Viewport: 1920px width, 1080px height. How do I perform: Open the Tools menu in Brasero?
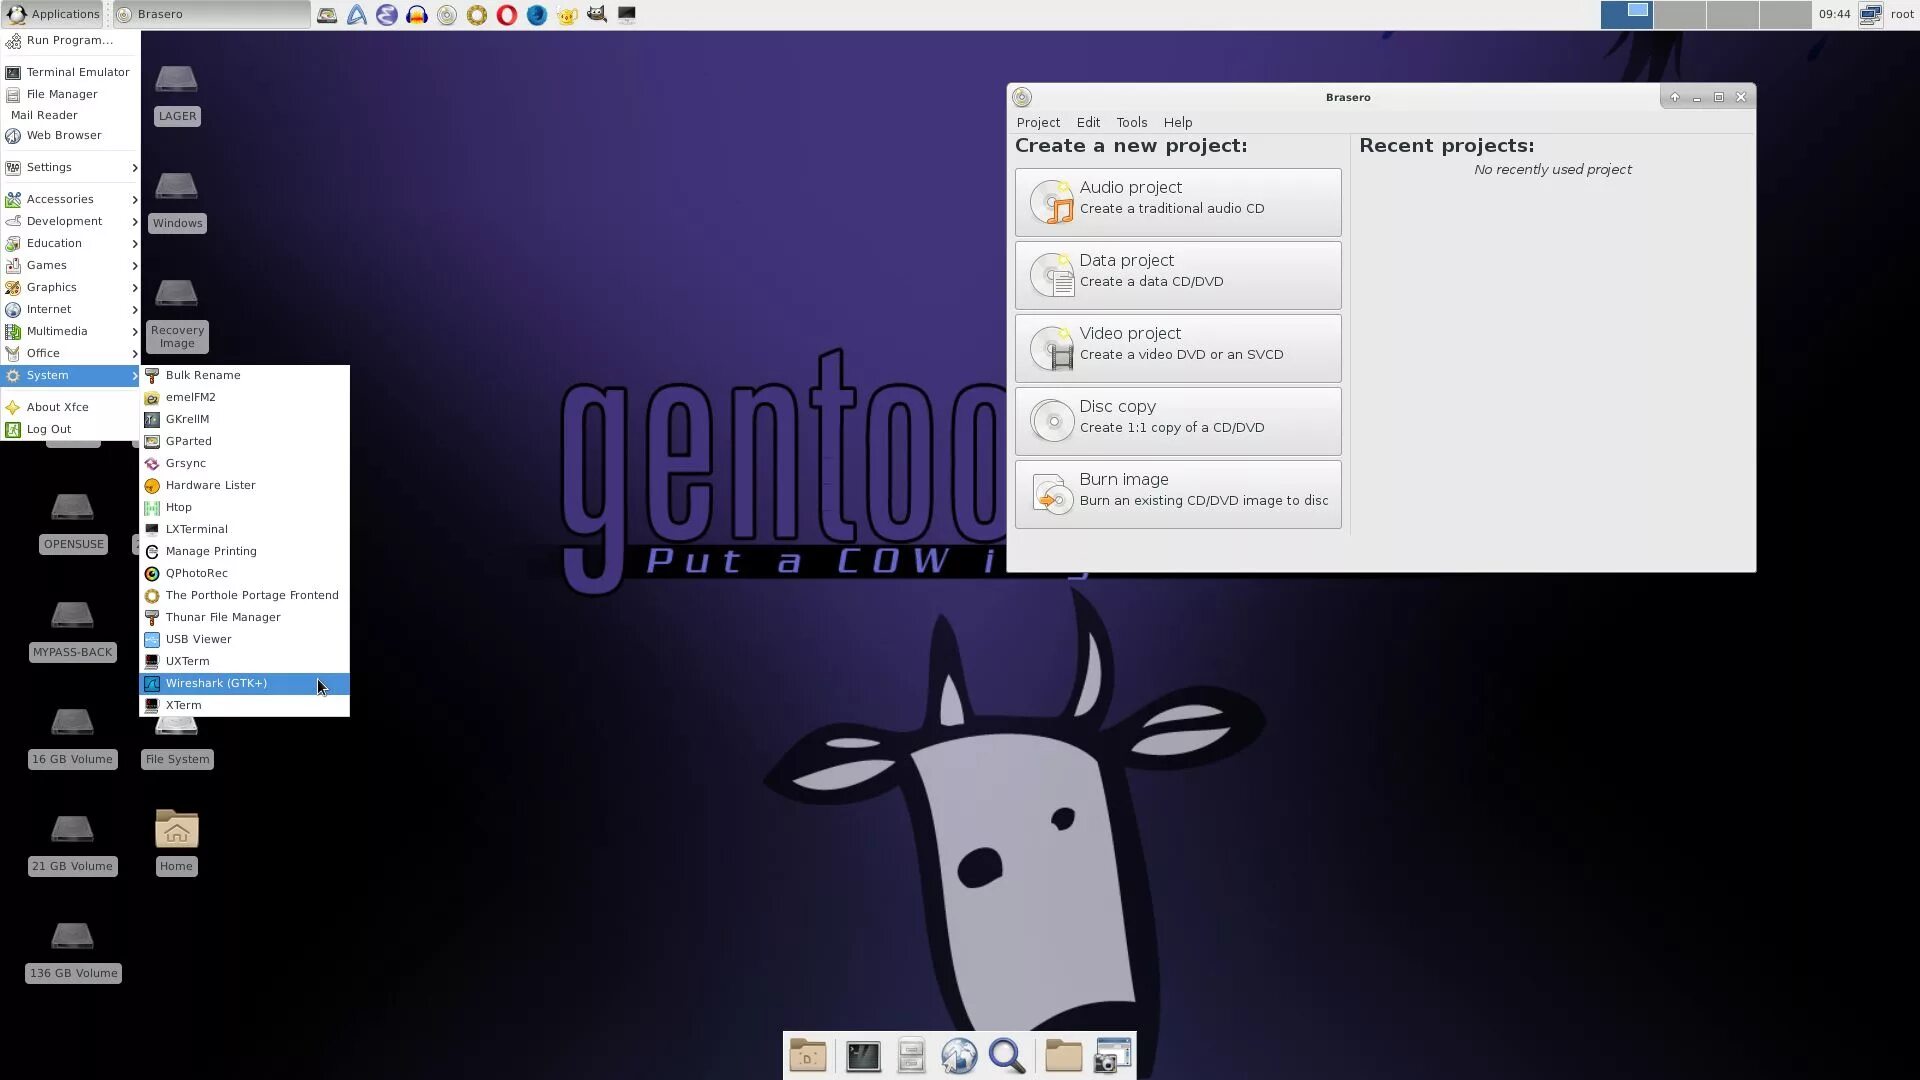[x=1131, y=122]
